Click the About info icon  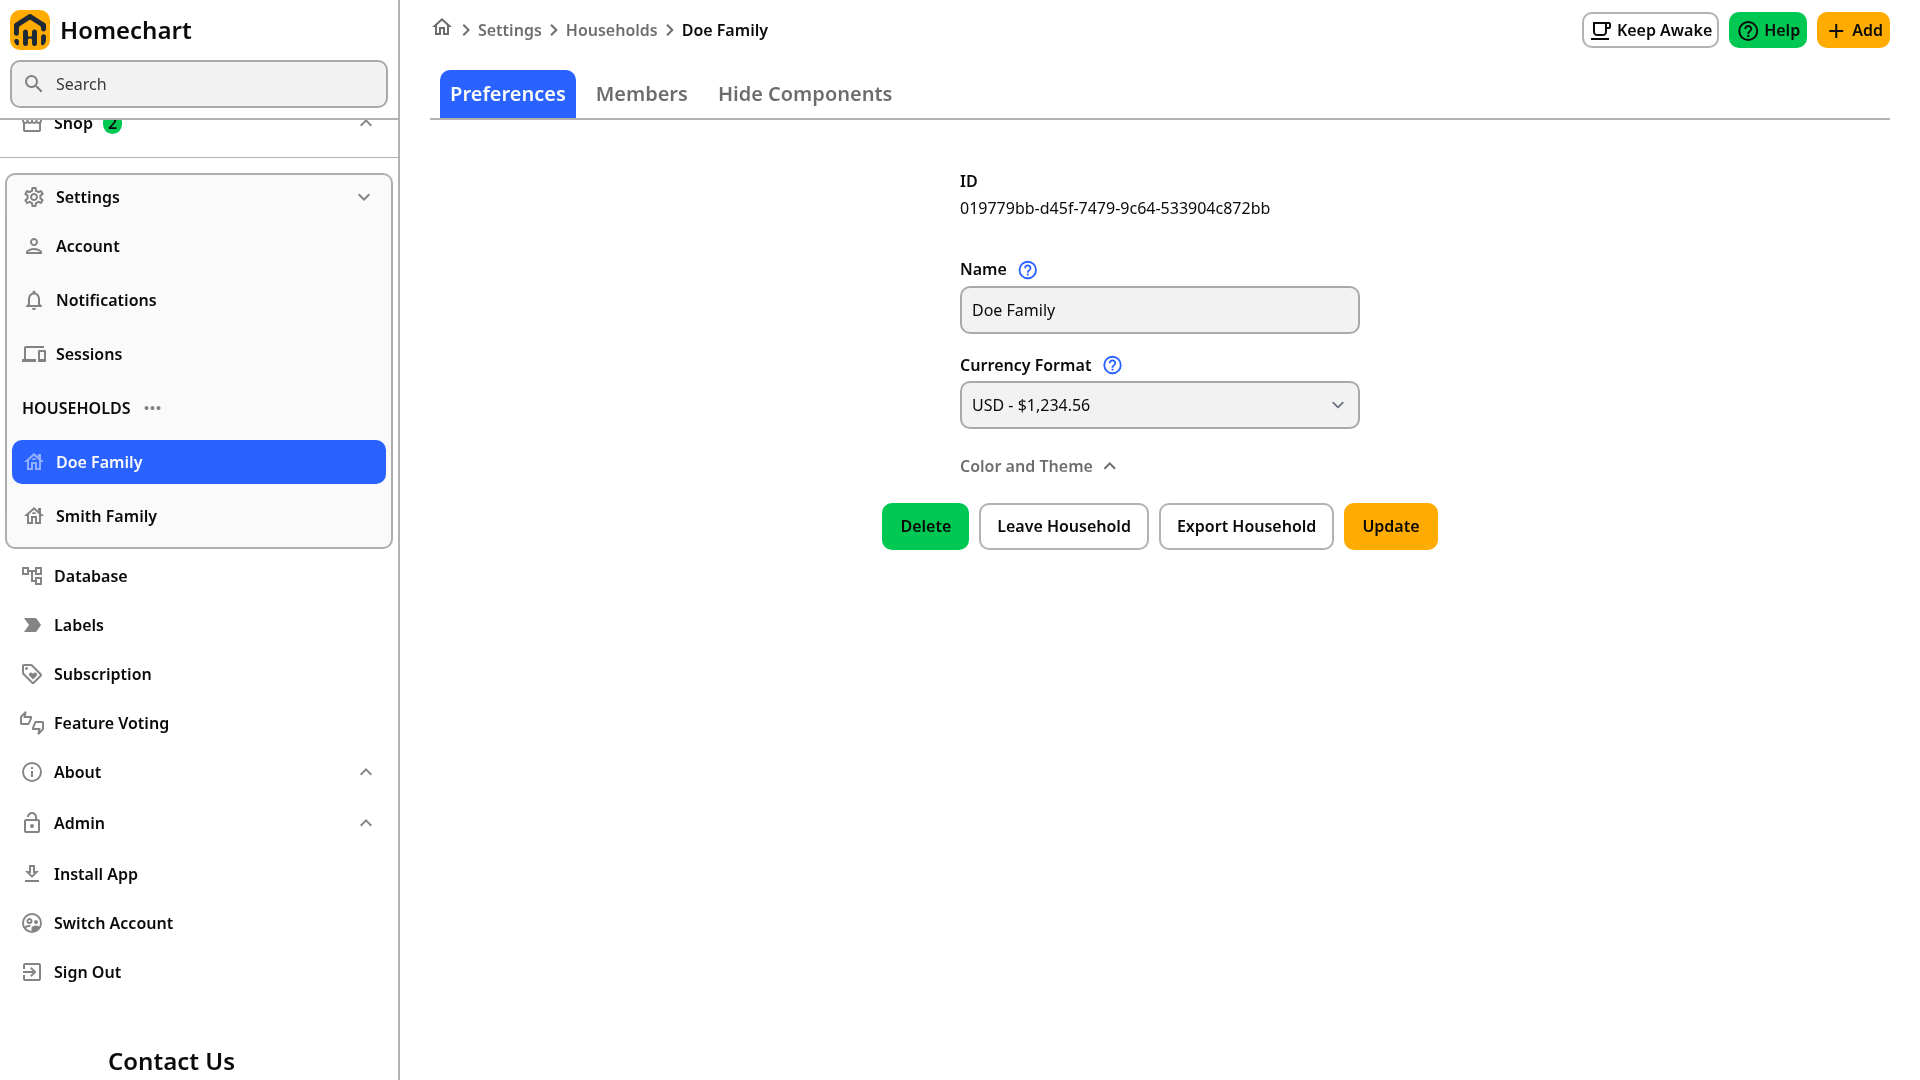32,772
